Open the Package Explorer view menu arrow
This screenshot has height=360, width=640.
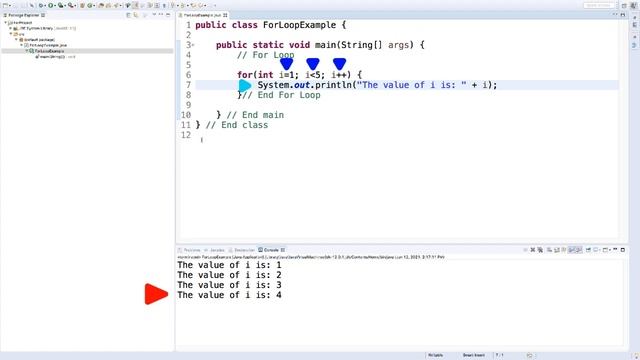click(154, 15)
